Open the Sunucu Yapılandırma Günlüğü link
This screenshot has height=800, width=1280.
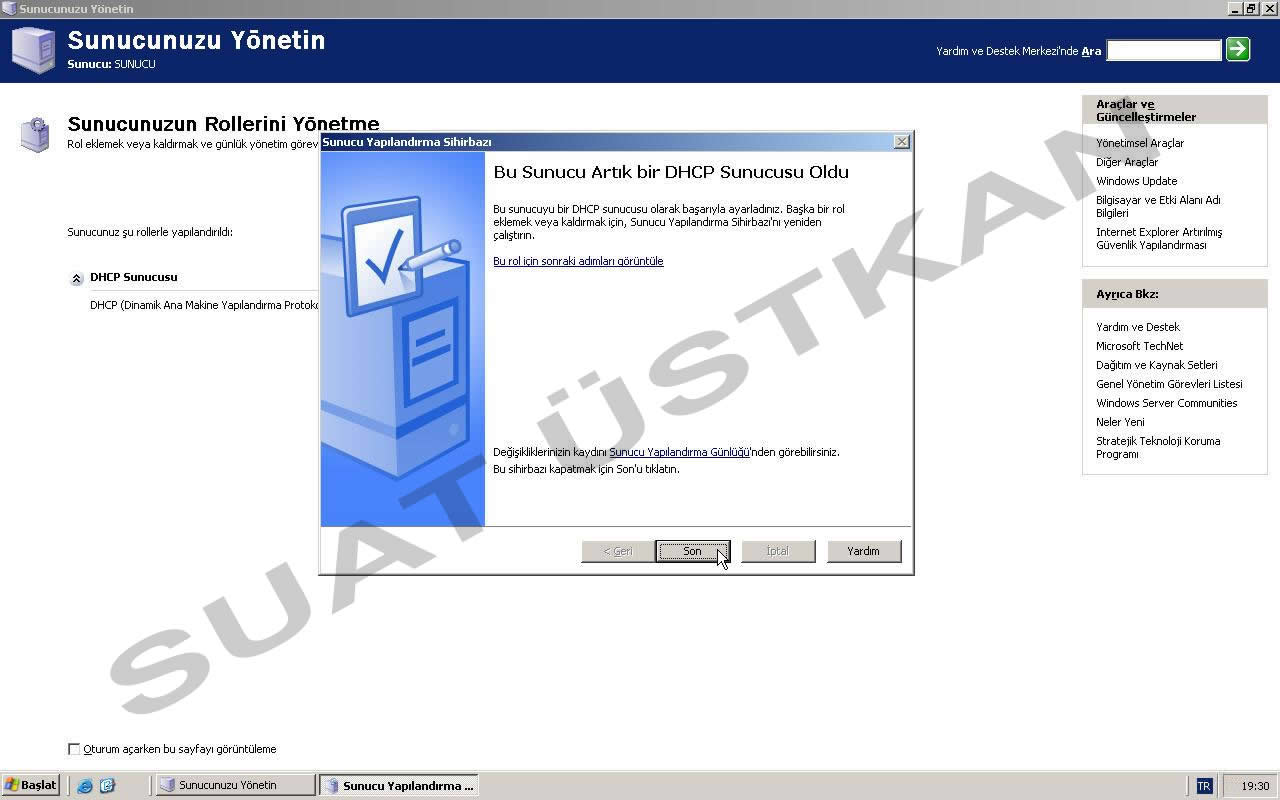coord(679,452)
